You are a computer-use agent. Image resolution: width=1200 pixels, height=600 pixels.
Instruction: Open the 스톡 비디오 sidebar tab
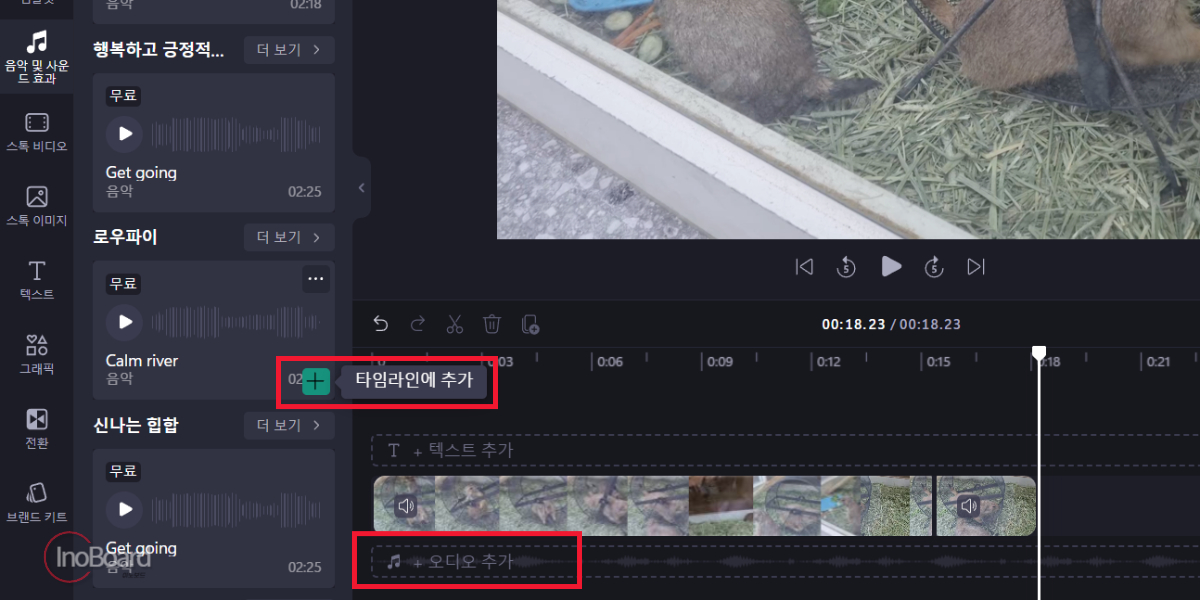click(36, 132)
